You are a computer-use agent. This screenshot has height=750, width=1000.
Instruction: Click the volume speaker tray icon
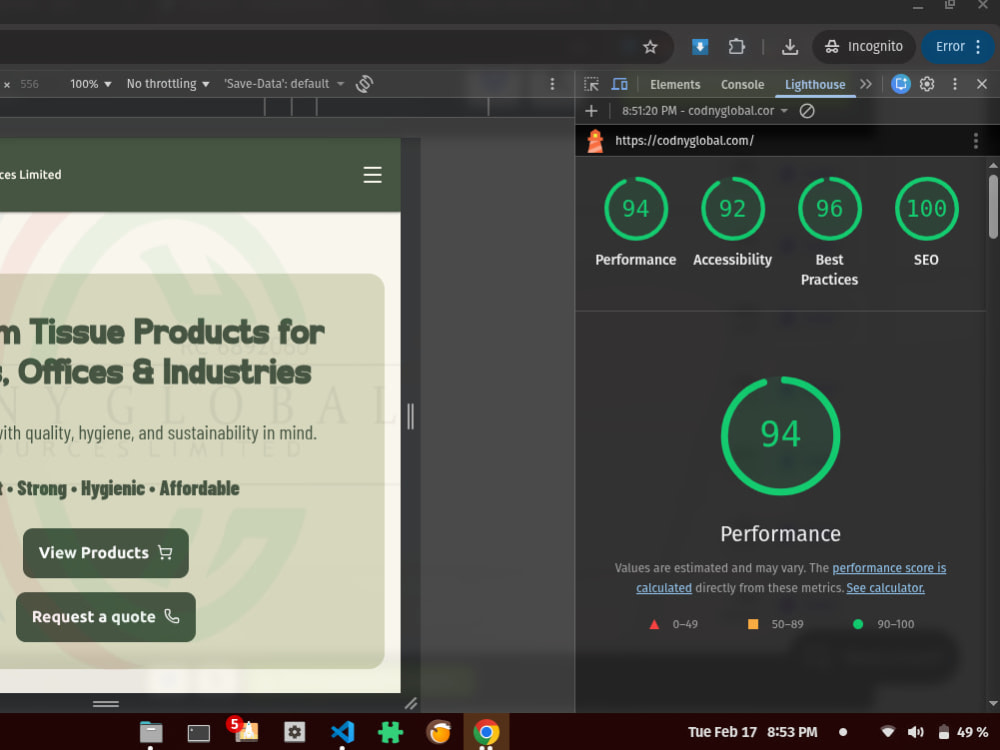(x=916, y=732)
